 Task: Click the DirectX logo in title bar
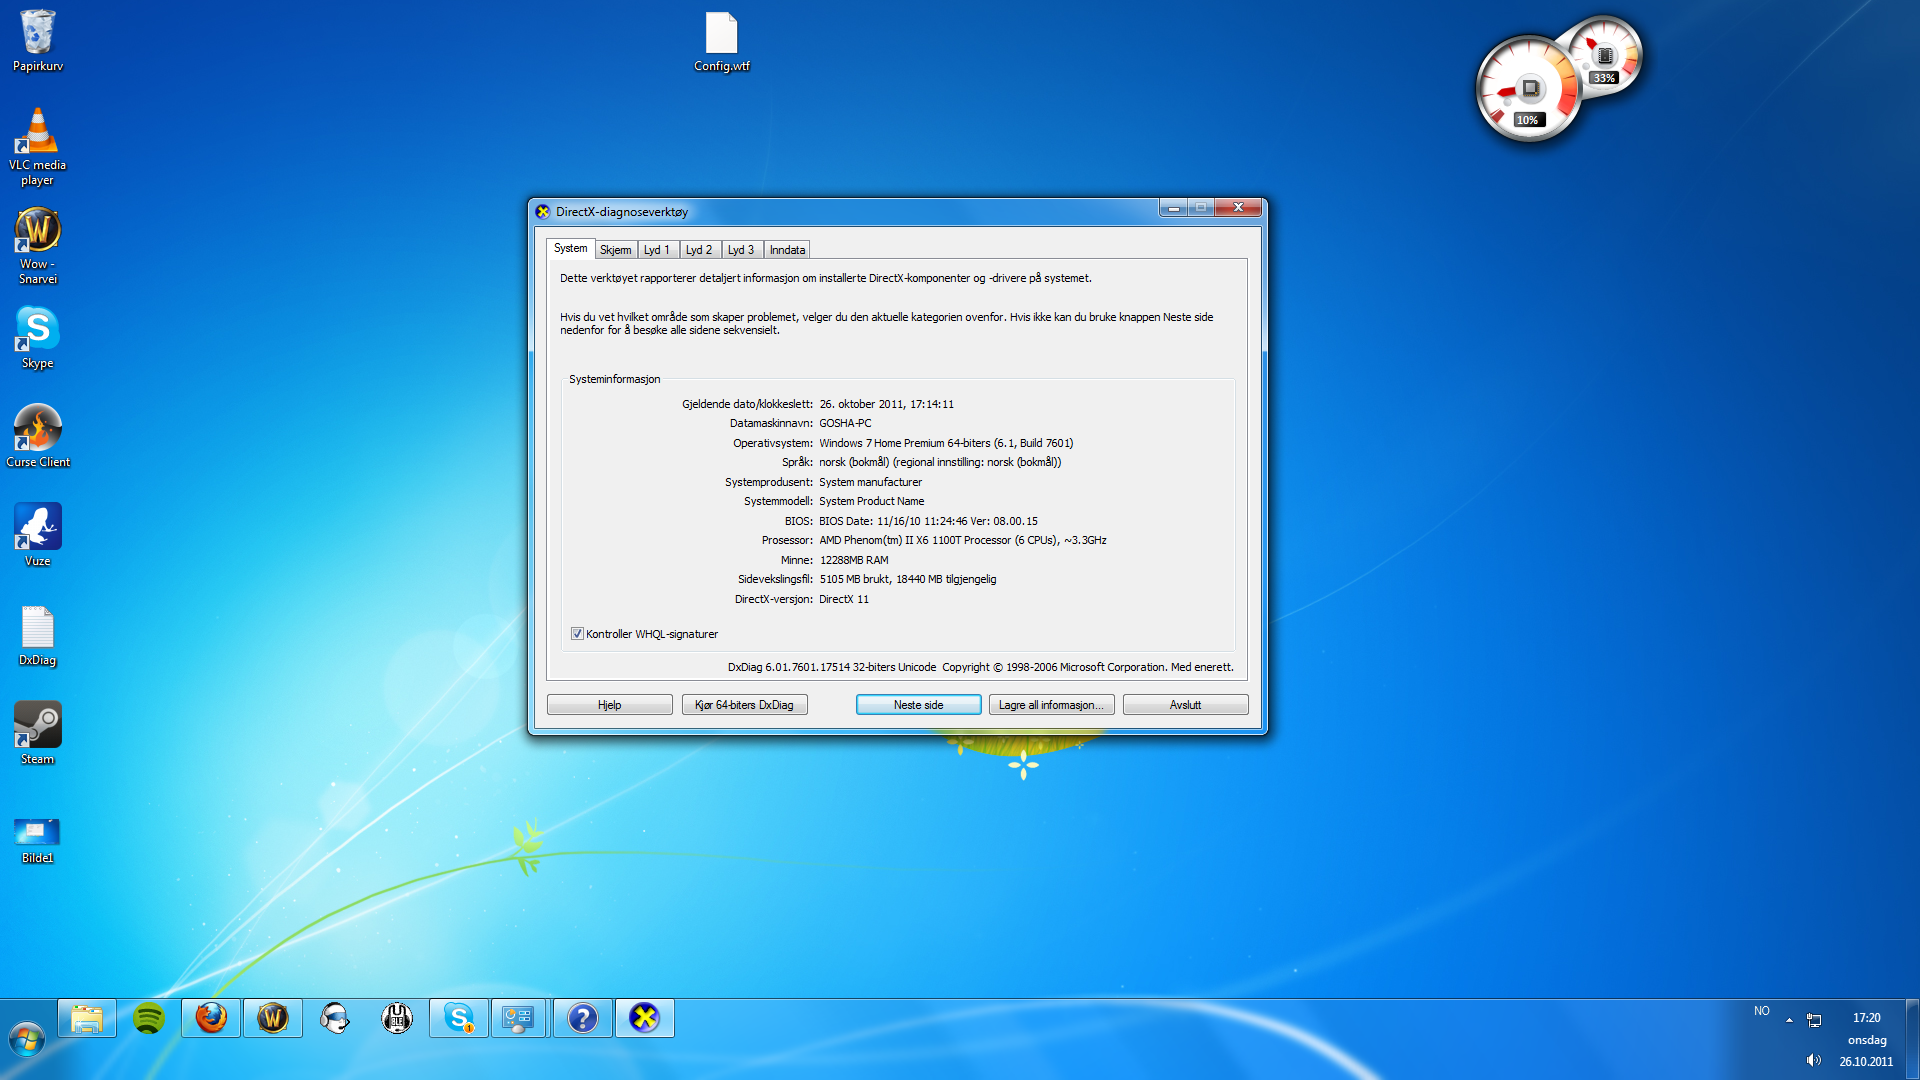click(543, 211)
